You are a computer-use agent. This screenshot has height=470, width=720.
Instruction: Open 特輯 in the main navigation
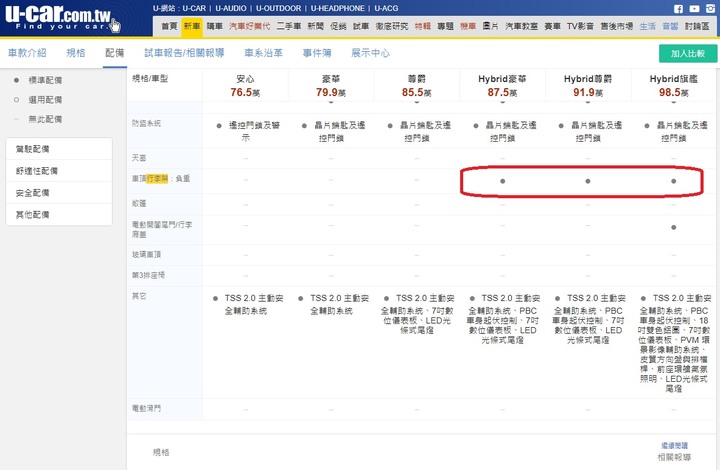pos(422,26)
